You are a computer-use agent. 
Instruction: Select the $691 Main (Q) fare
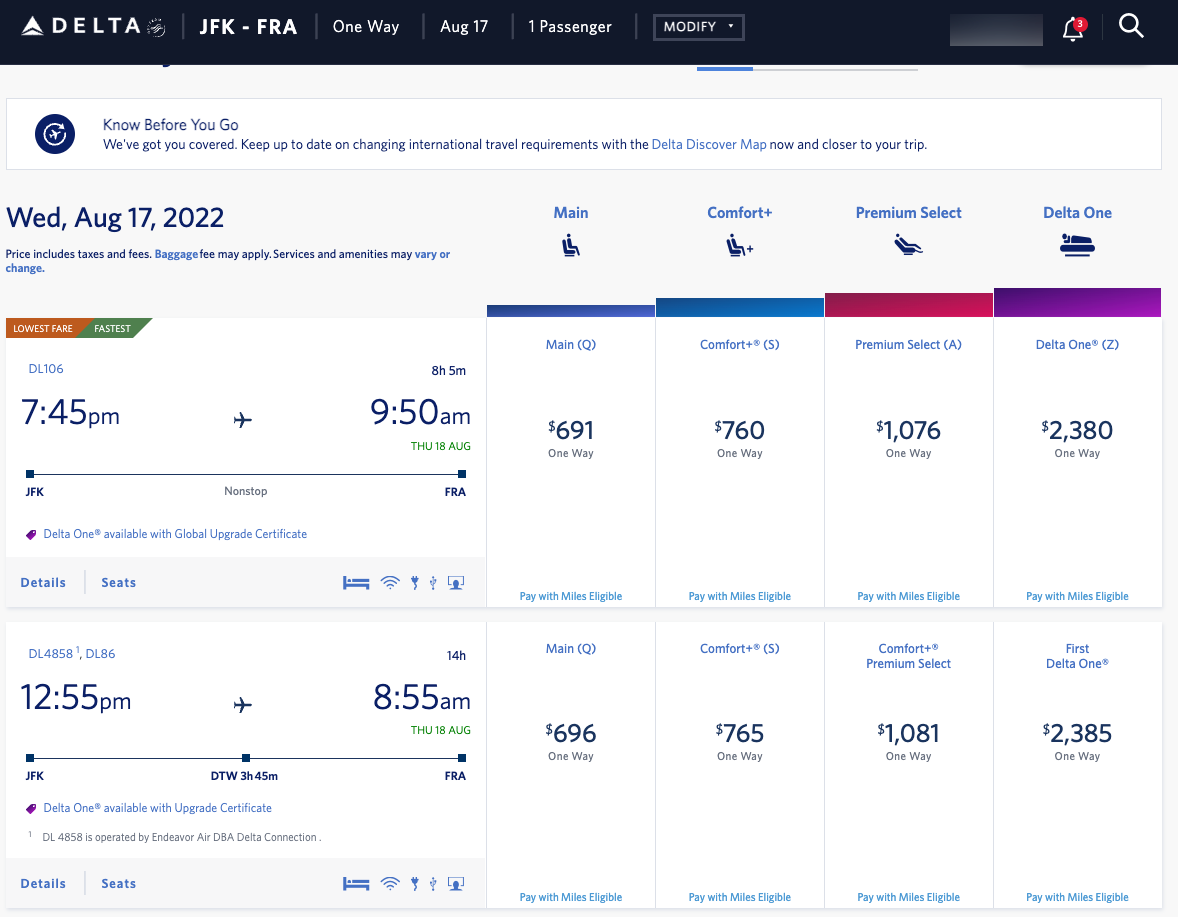570,430
